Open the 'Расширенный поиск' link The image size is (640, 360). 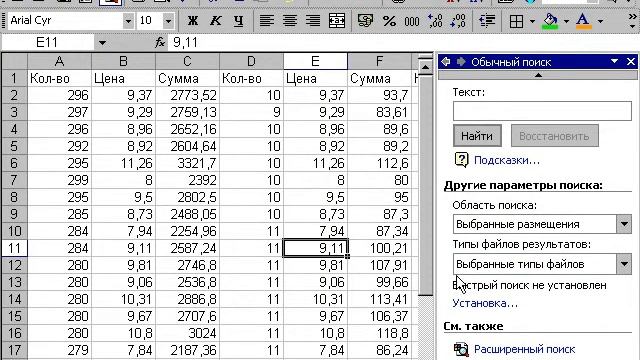click(524, 349)
